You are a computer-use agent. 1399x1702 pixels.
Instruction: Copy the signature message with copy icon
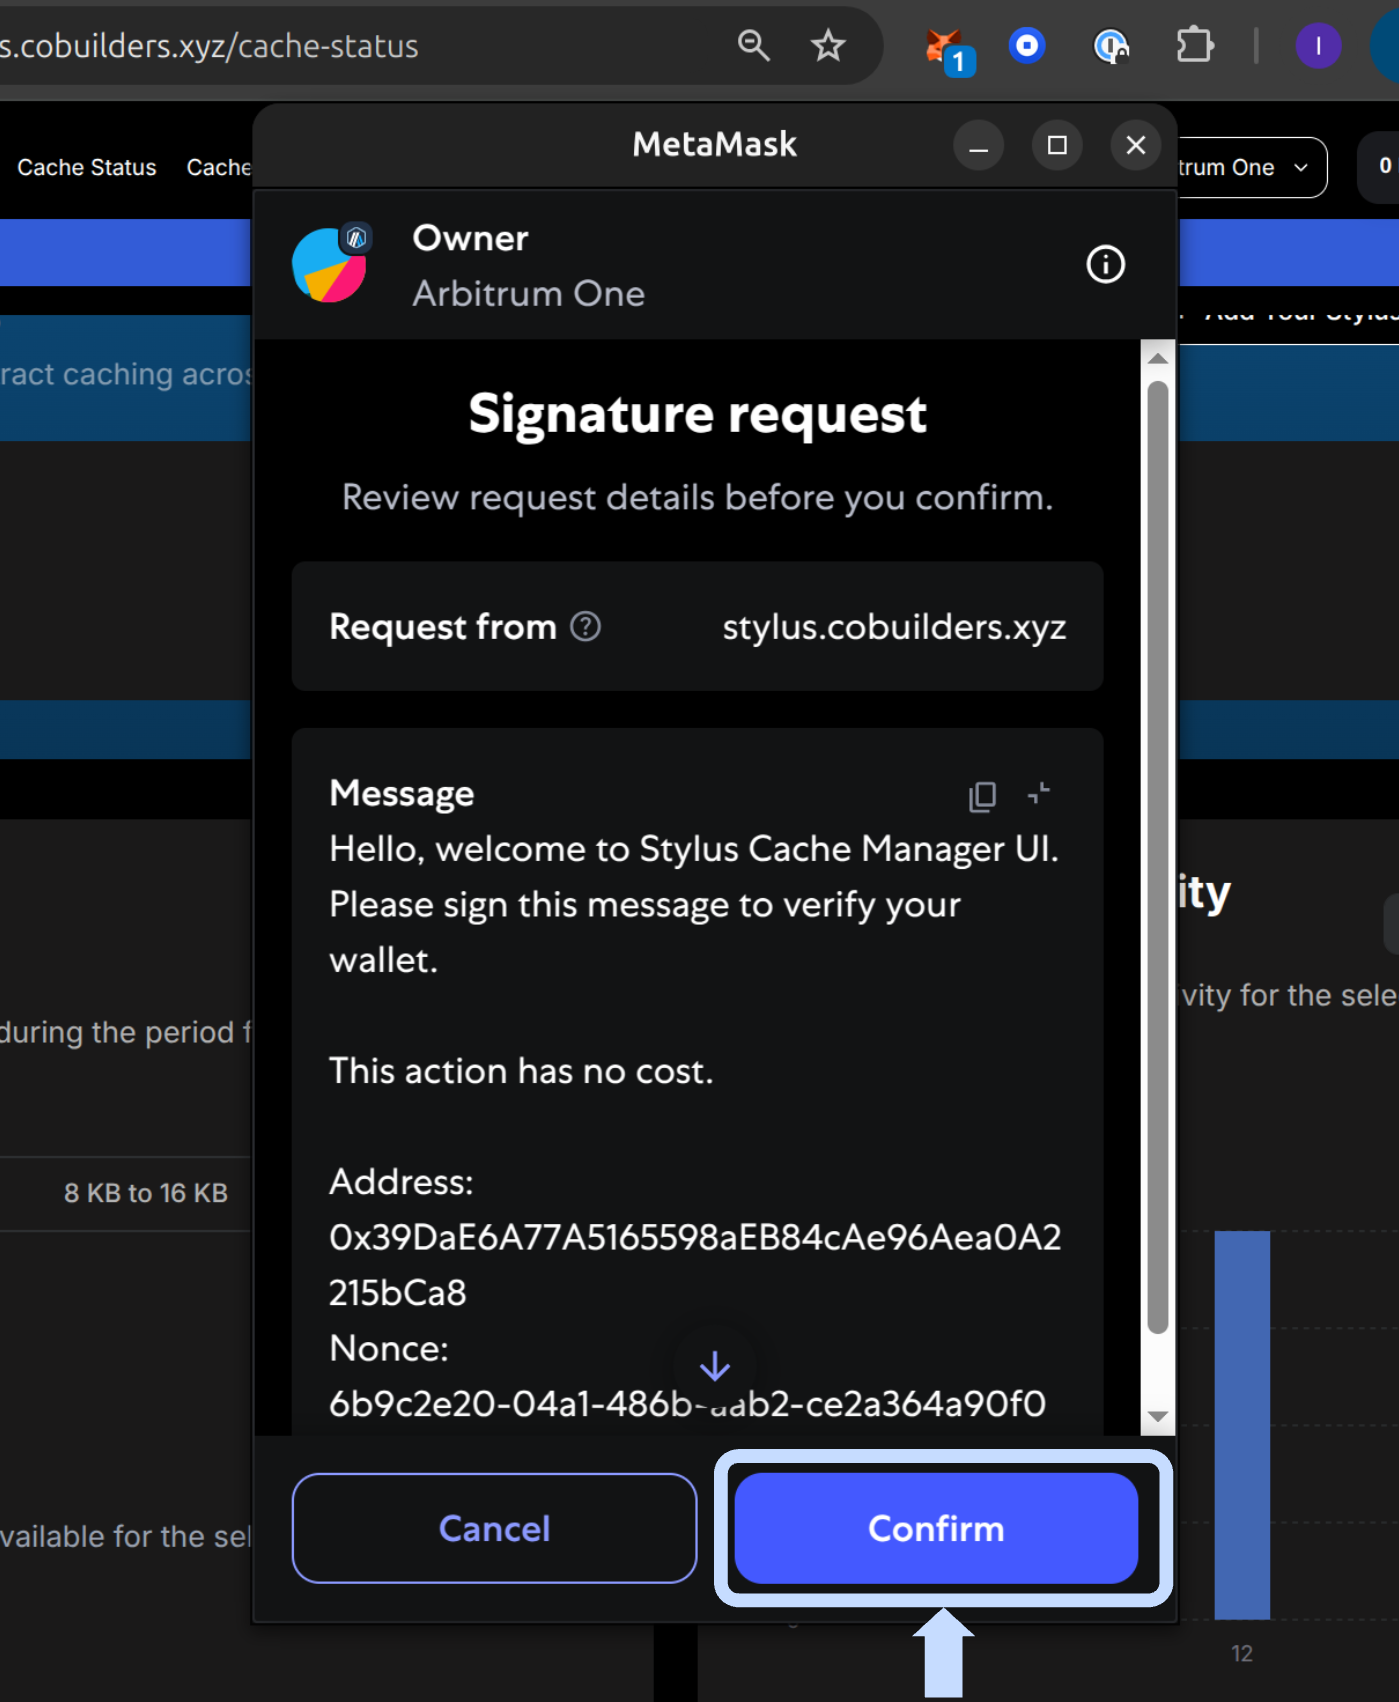[x=982, y=796]
